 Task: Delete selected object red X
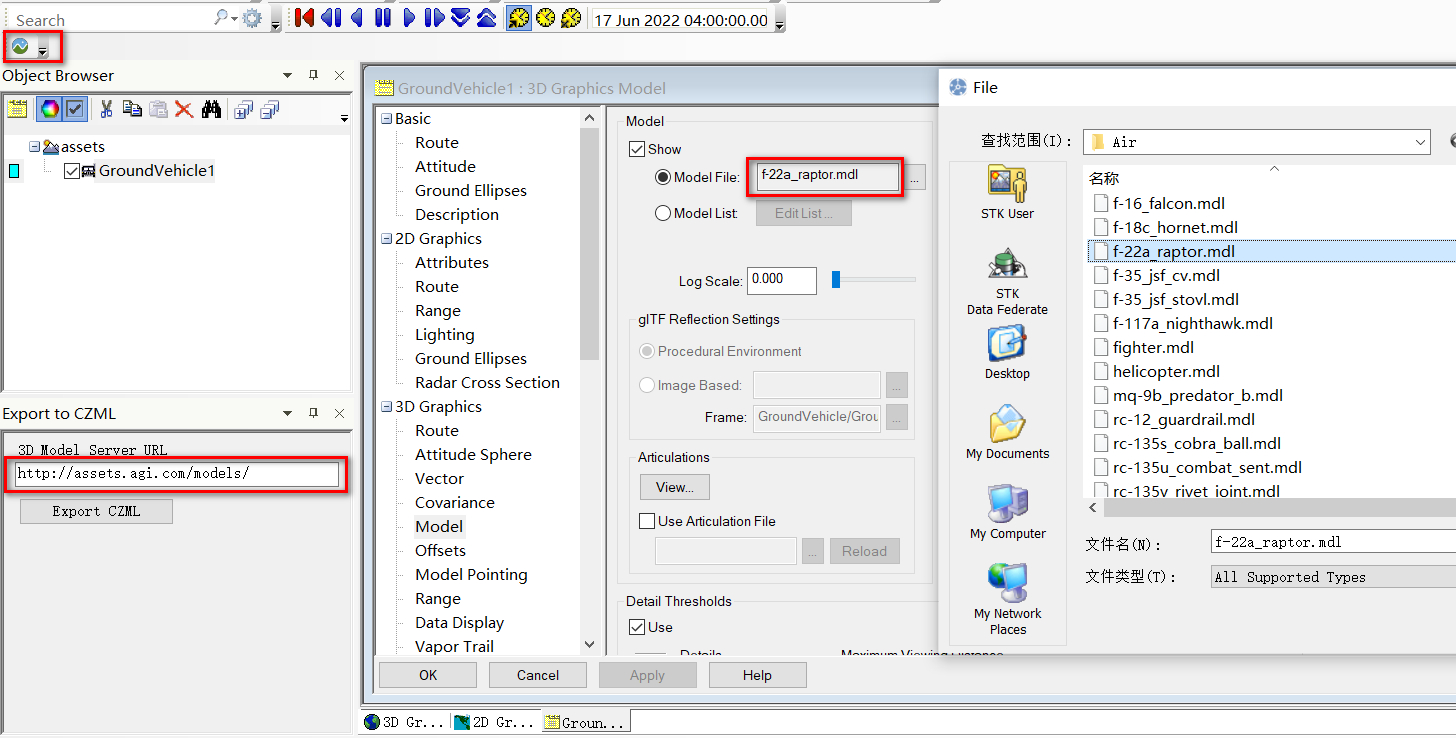(184, 109)
